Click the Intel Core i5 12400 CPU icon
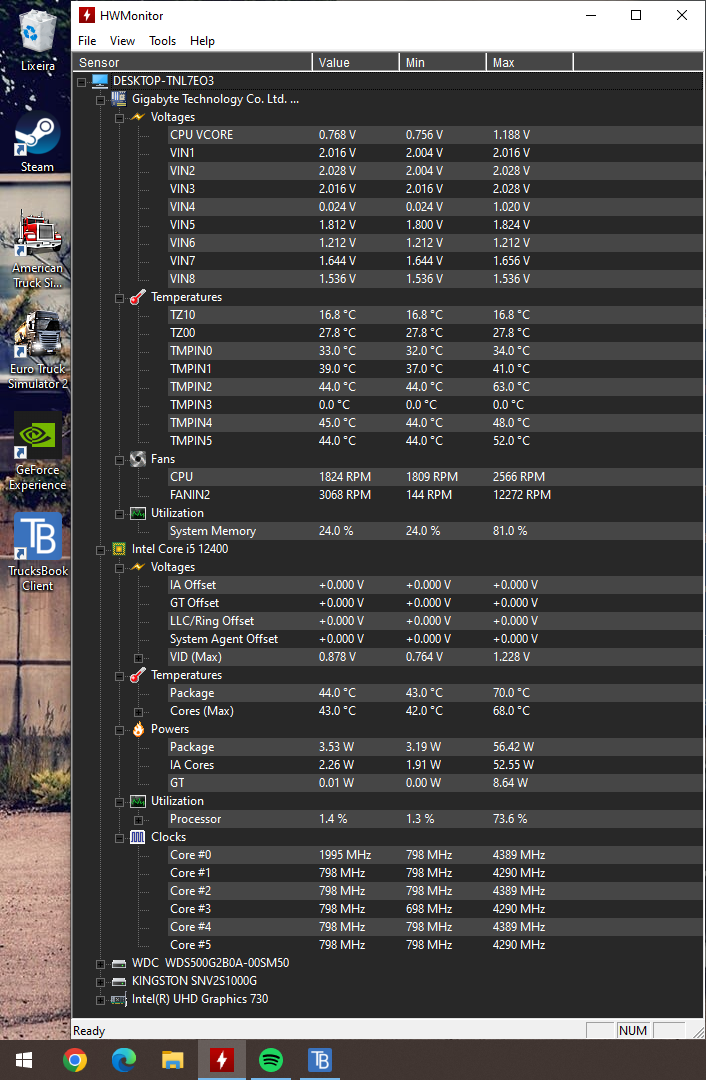The width and height of the screenshot is (706, 1080). [118, 549]
